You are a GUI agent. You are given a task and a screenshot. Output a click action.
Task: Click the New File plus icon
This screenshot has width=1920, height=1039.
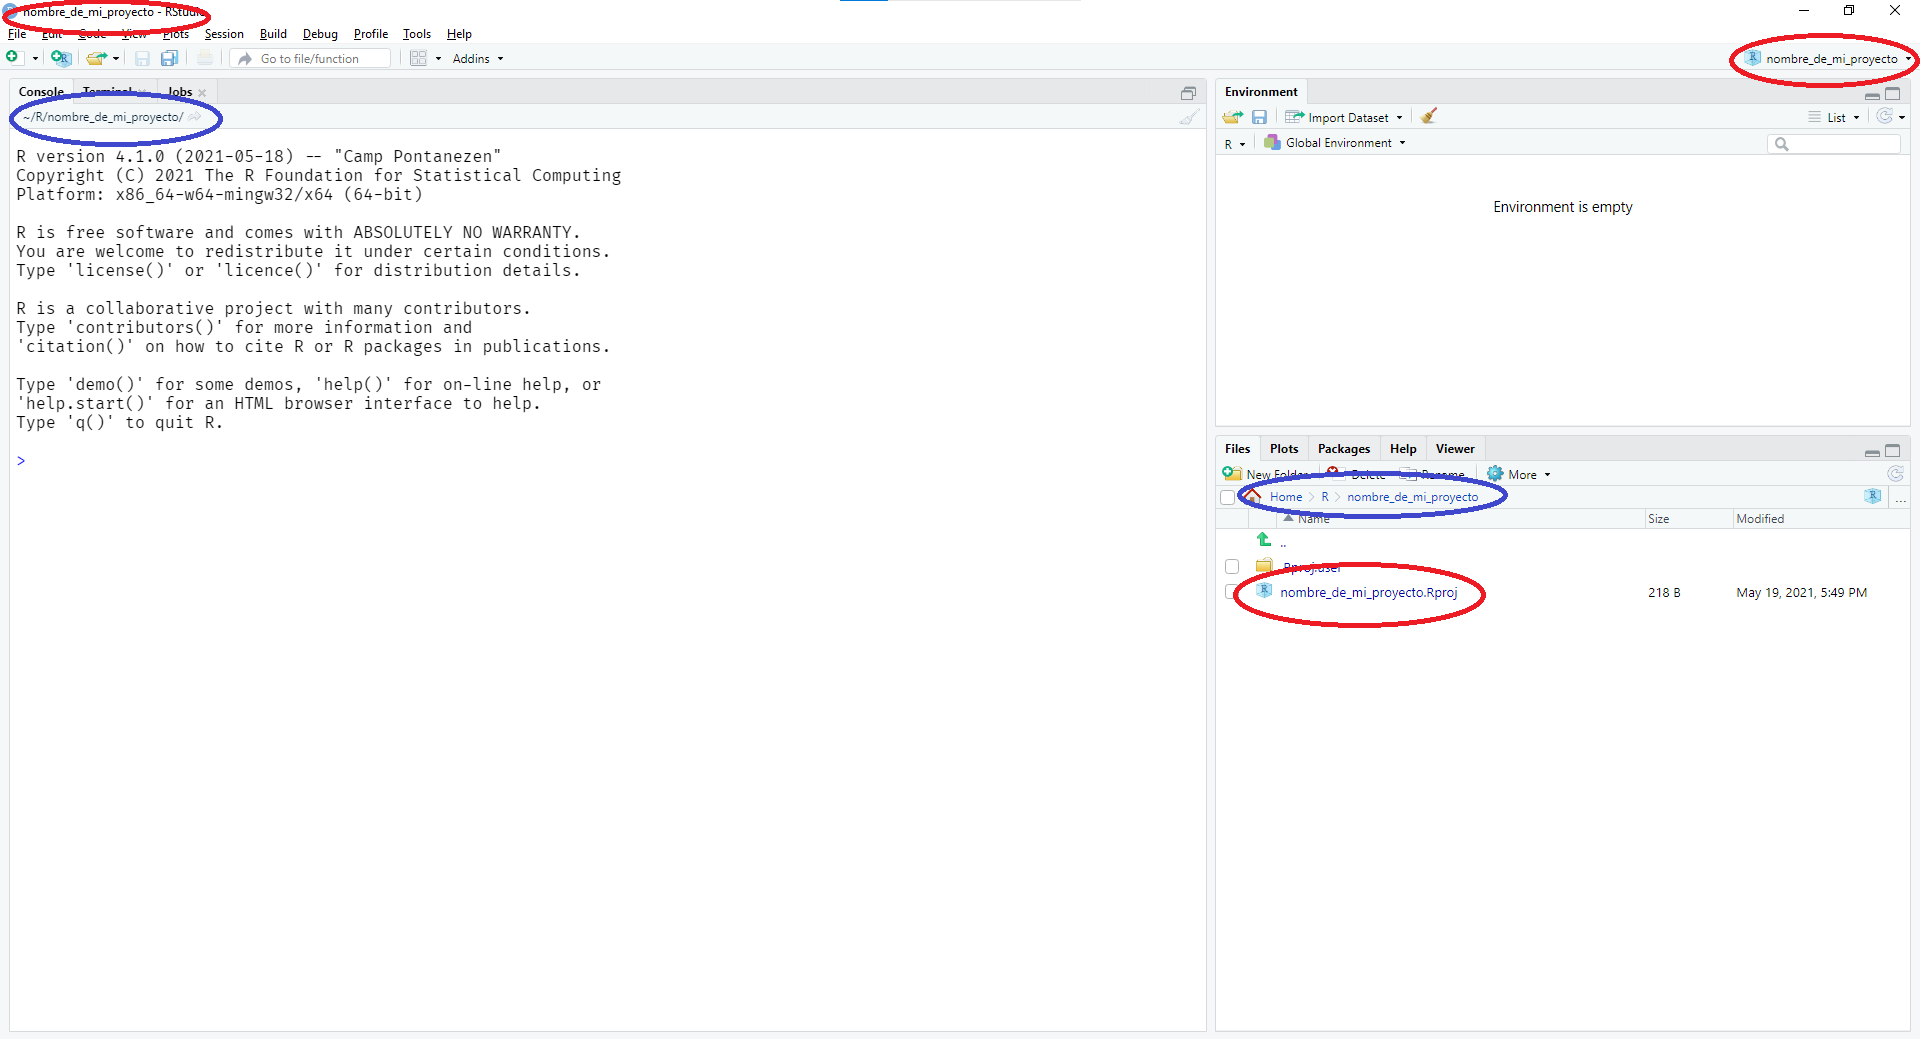pyautogui.click(x=12, y=58)
